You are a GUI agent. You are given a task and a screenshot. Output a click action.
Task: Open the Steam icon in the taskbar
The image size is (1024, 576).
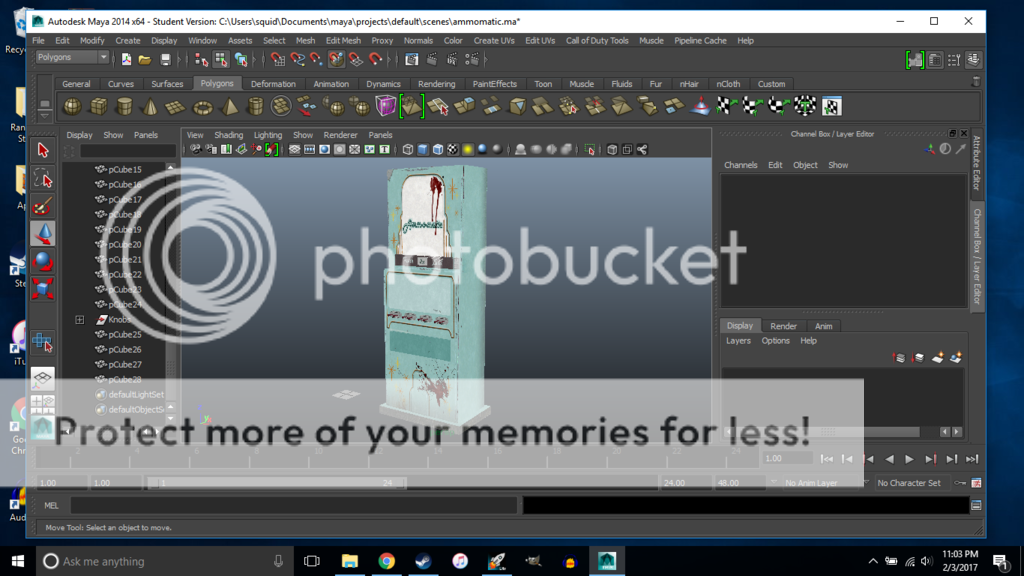[x=423, y=561]
